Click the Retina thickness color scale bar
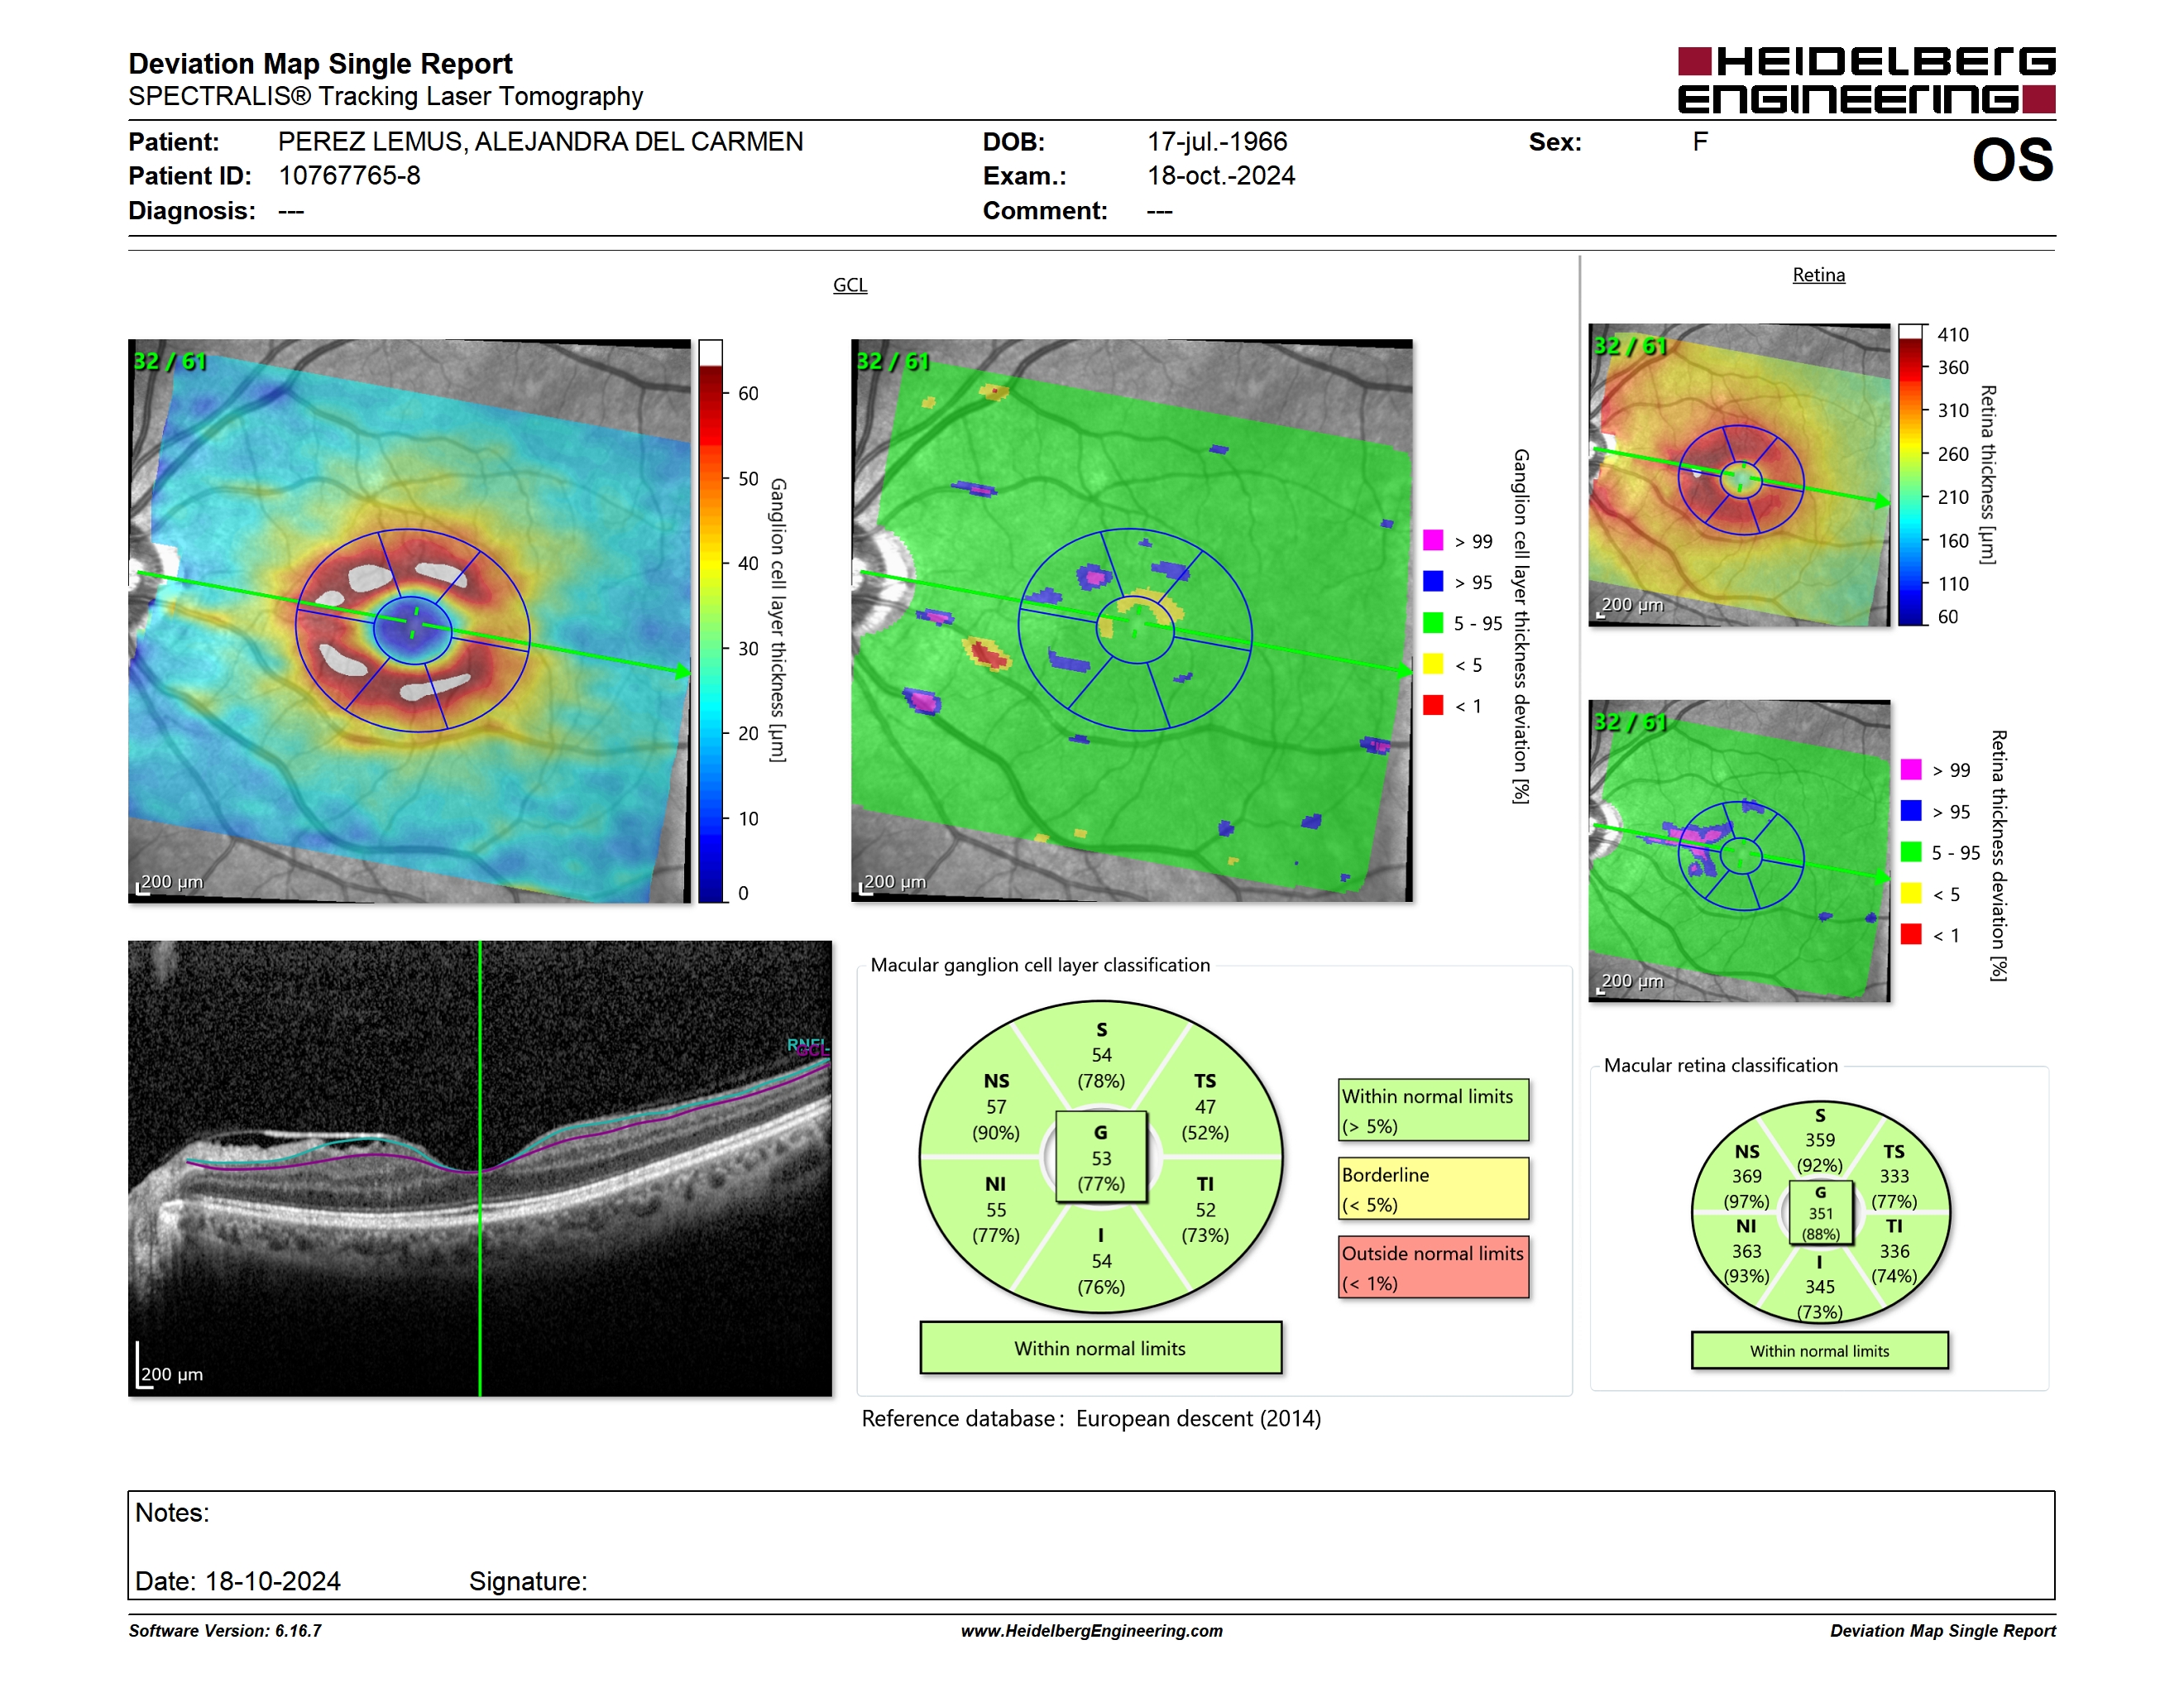The image size is (2184, 1688). [x=1911, y=475]
